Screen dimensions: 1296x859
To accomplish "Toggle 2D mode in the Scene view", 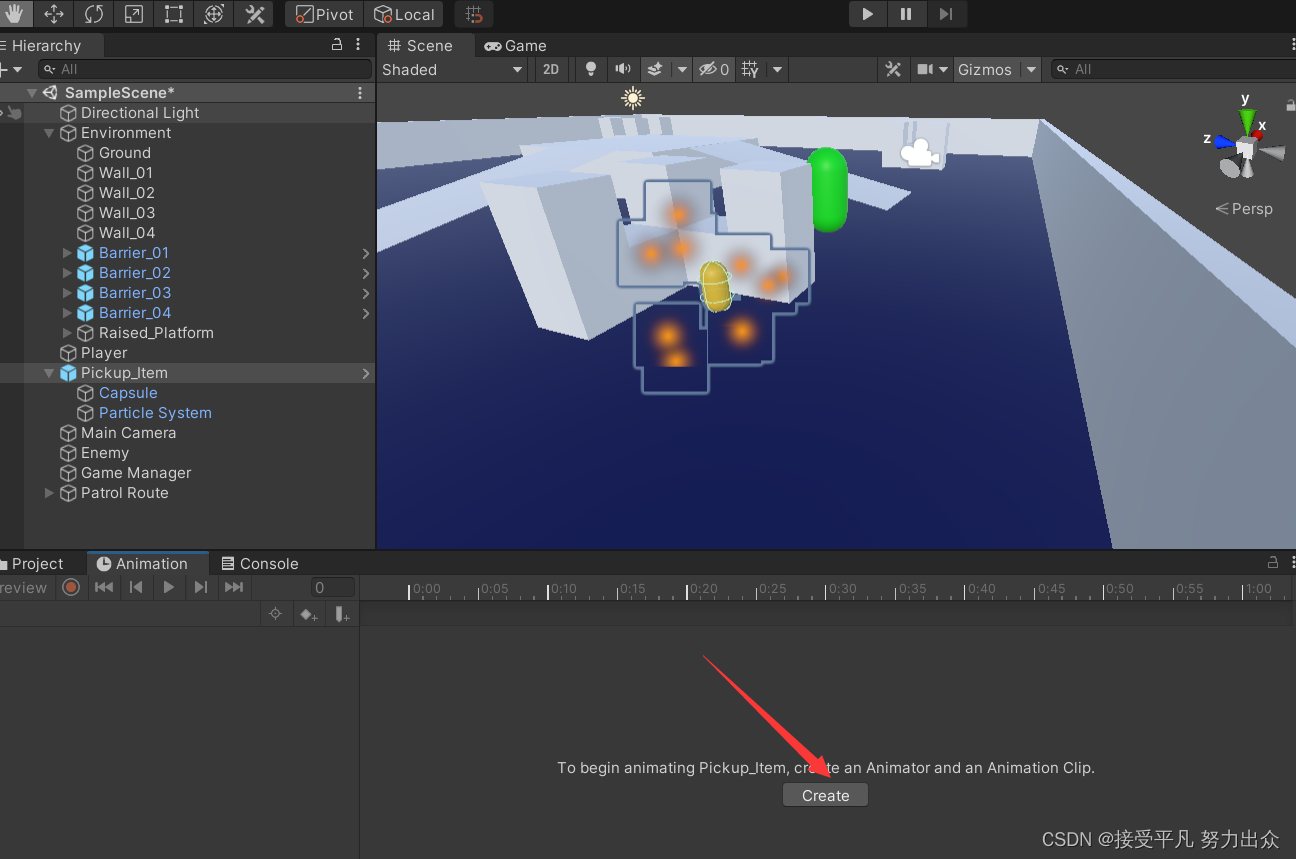I will coord(551,69).
